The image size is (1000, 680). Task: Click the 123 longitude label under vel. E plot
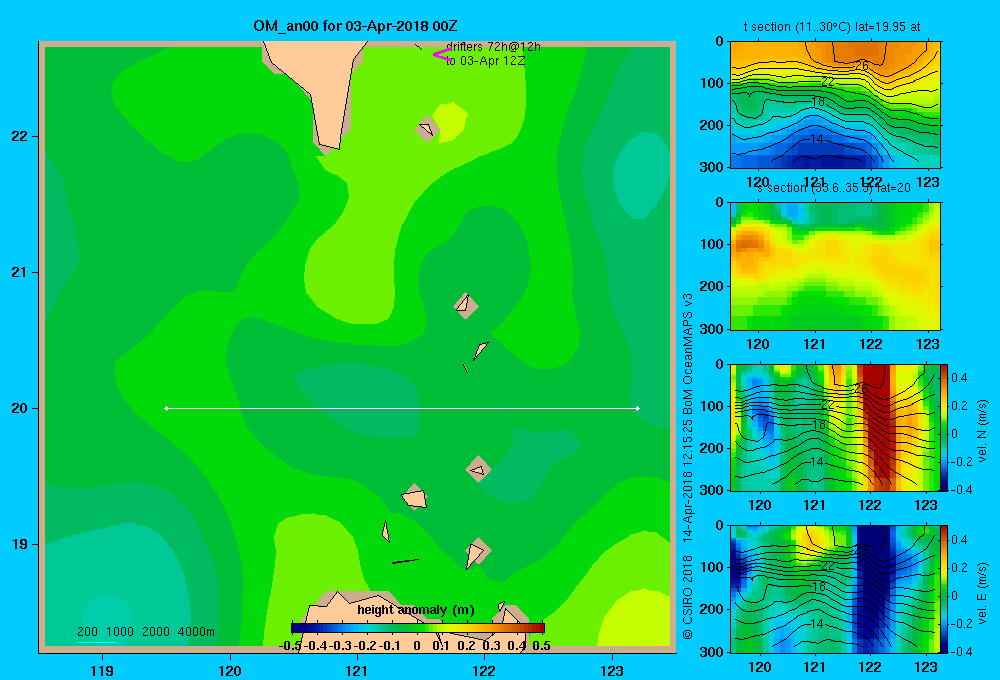coord(926,667)
